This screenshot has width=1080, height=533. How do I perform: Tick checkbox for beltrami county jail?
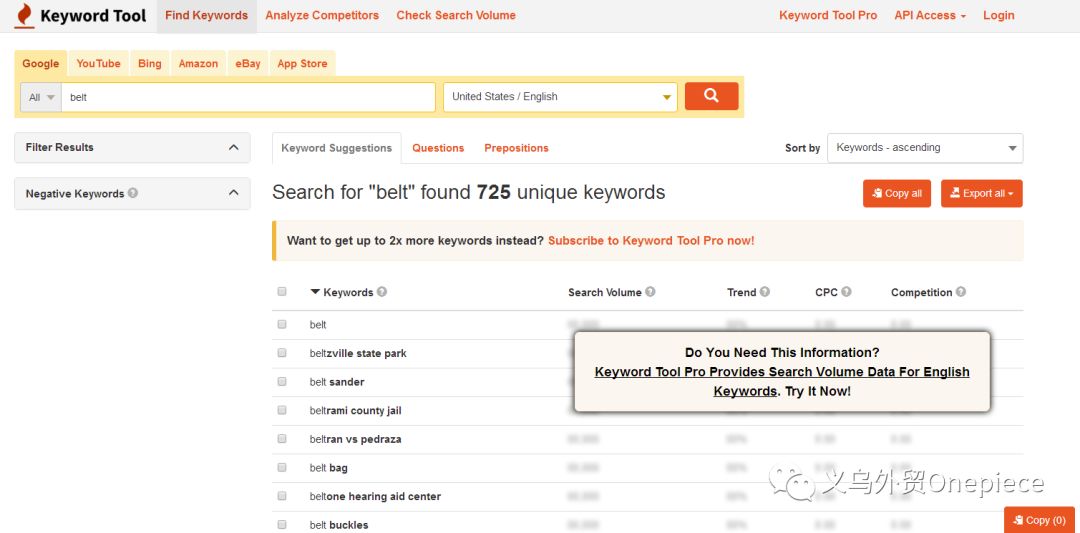pos(282,410)
